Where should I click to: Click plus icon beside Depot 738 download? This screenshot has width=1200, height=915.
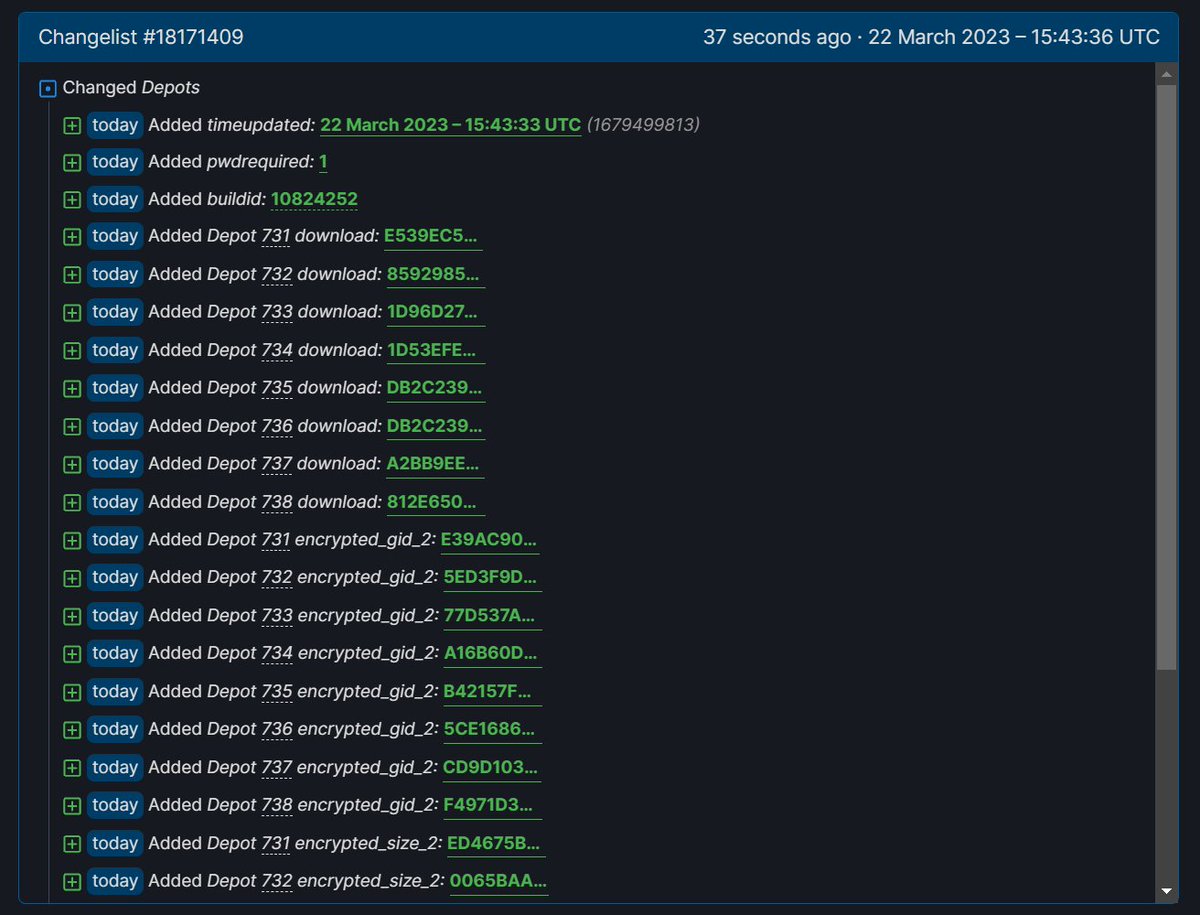pos(72,503)
